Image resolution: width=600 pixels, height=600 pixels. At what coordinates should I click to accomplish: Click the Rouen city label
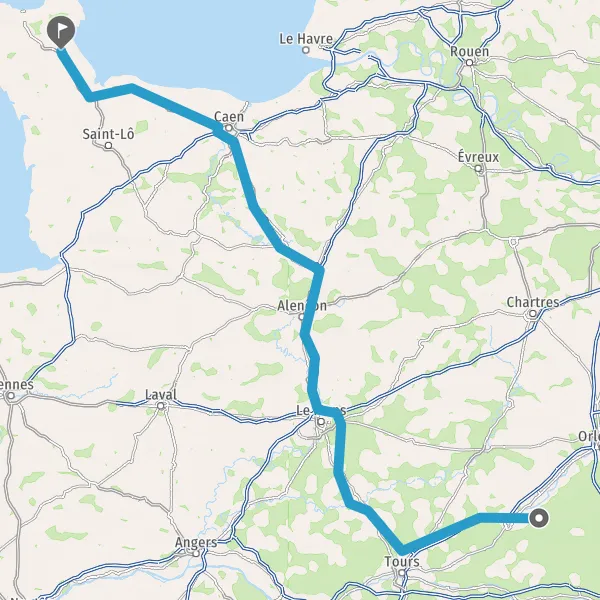tap(470, 51)
